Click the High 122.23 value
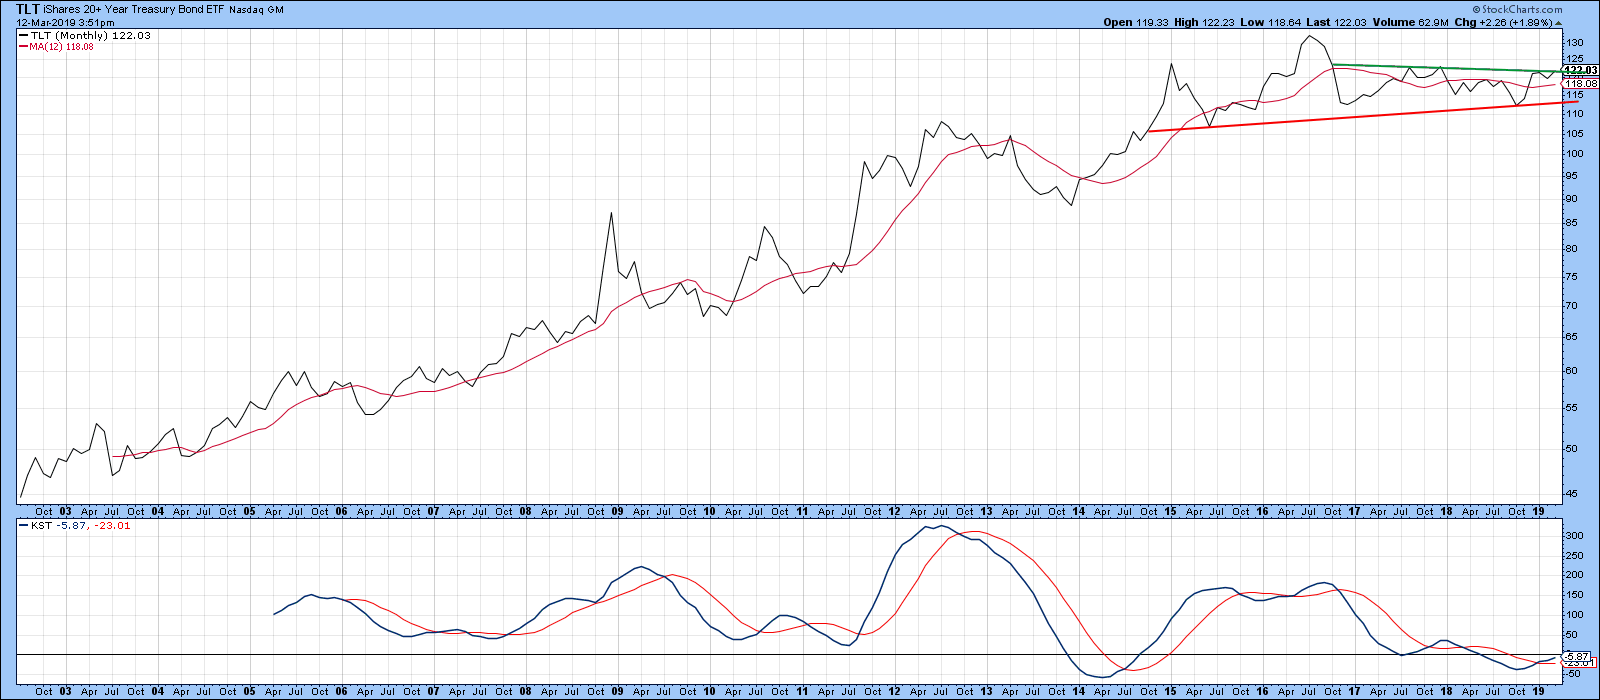Image resolution: width=1600 pixels, height=700 pixels. coord(1203,22)
